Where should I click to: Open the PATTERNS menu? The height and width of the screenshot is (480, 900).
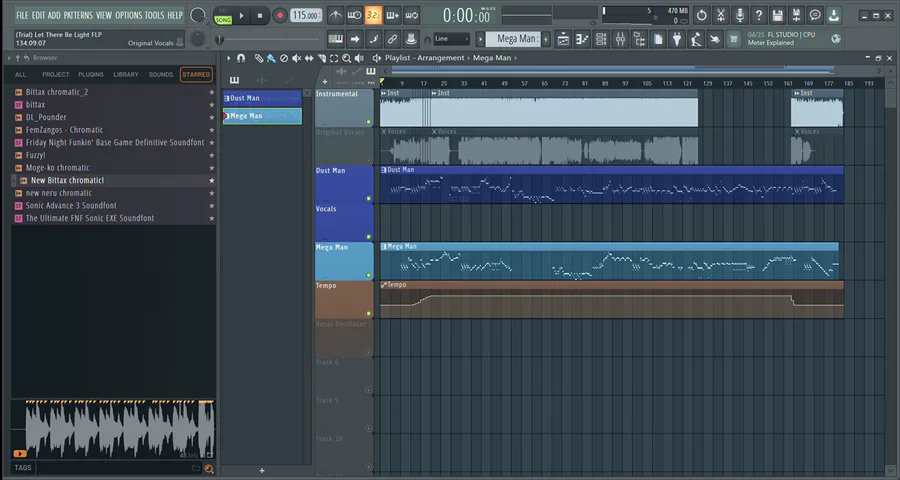[78, 15]
